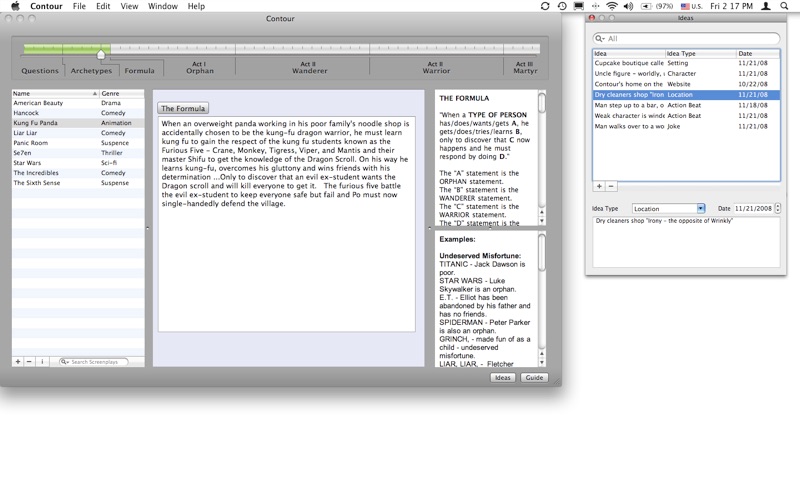Screen dimensions: 800x500
Task: Sort ideas by Idea column header
Action: (629, 53)
